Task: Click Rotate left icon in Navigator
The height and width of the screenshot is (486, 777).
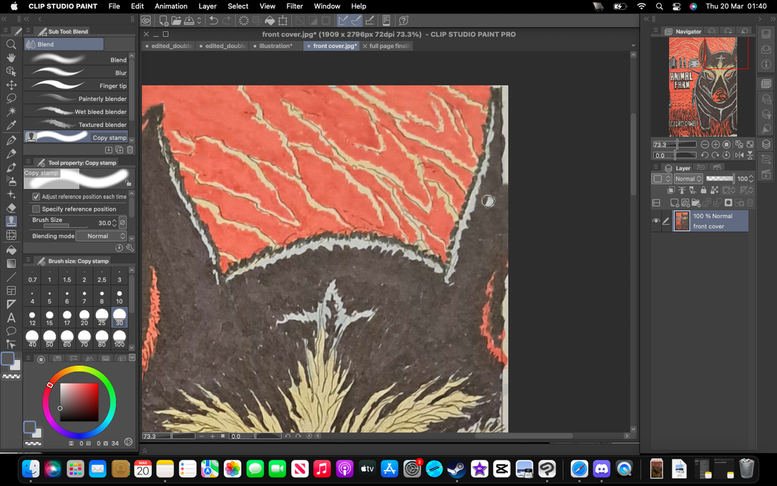Action: [x=705, y=155]
